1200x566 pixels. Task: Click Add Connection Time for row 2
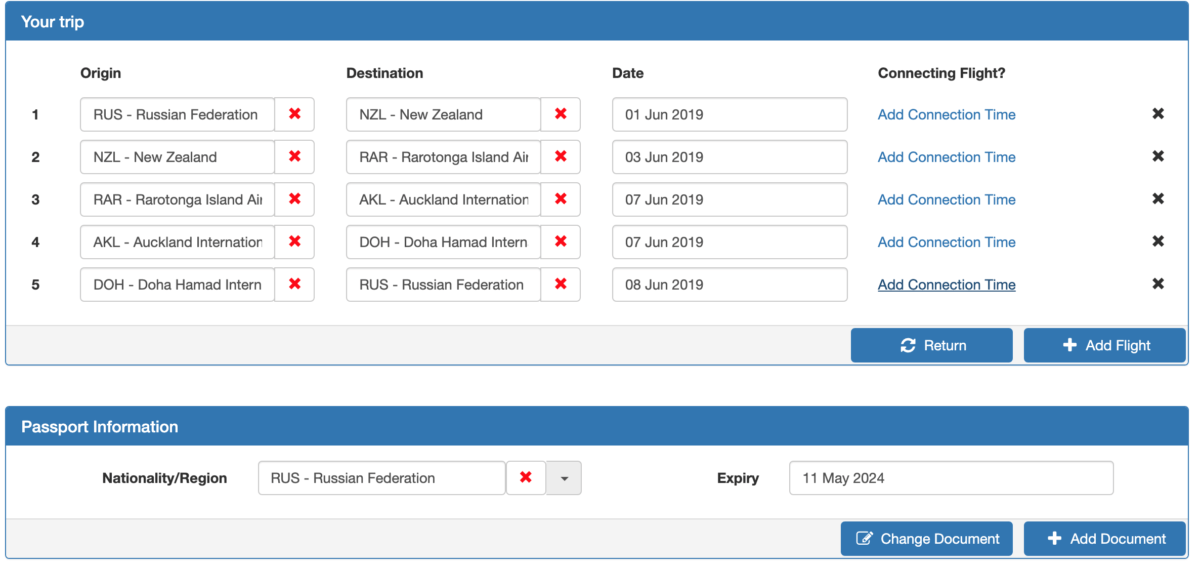pos(946,157)
